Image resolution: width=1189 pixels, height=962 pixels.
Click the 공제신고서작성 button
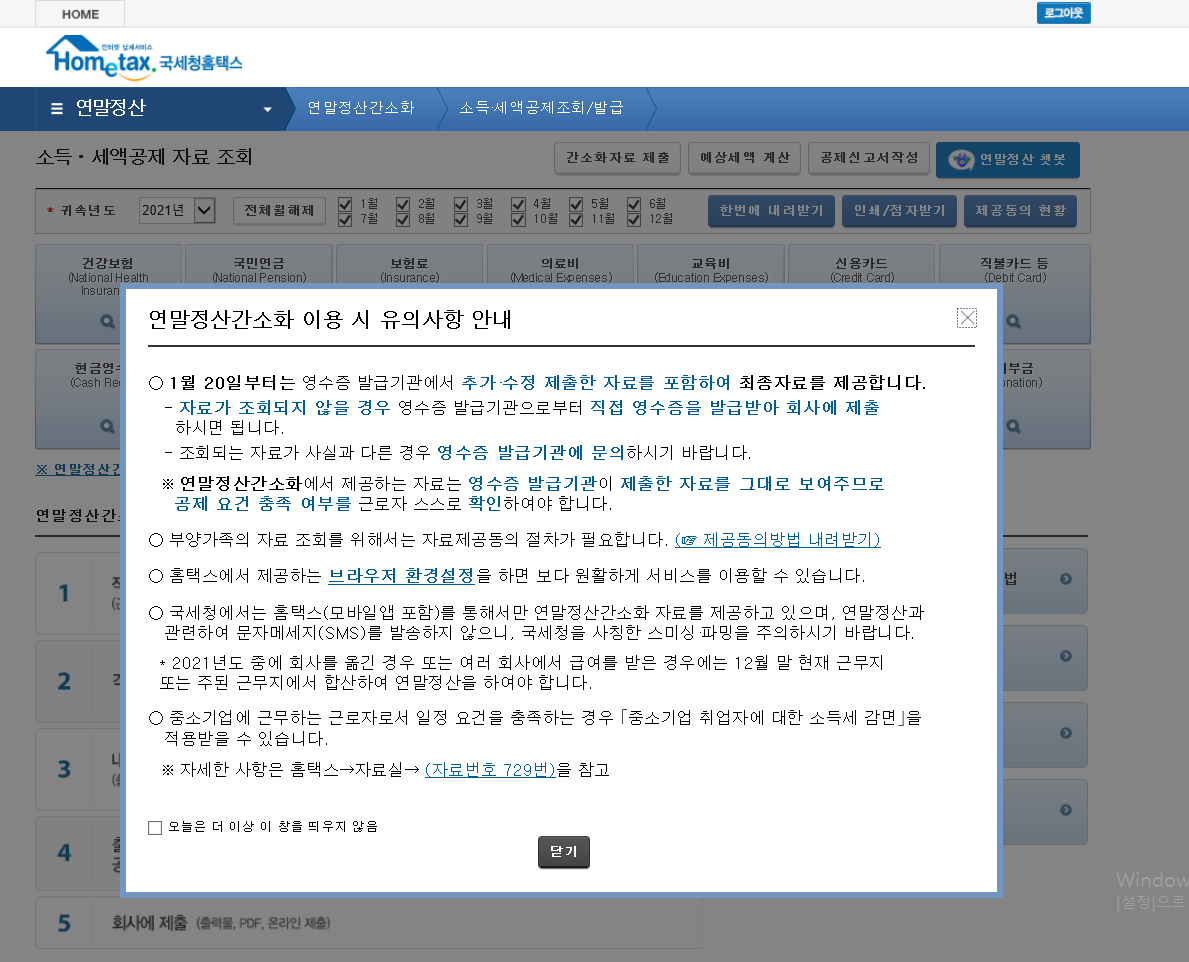click(x=869, y=158)
